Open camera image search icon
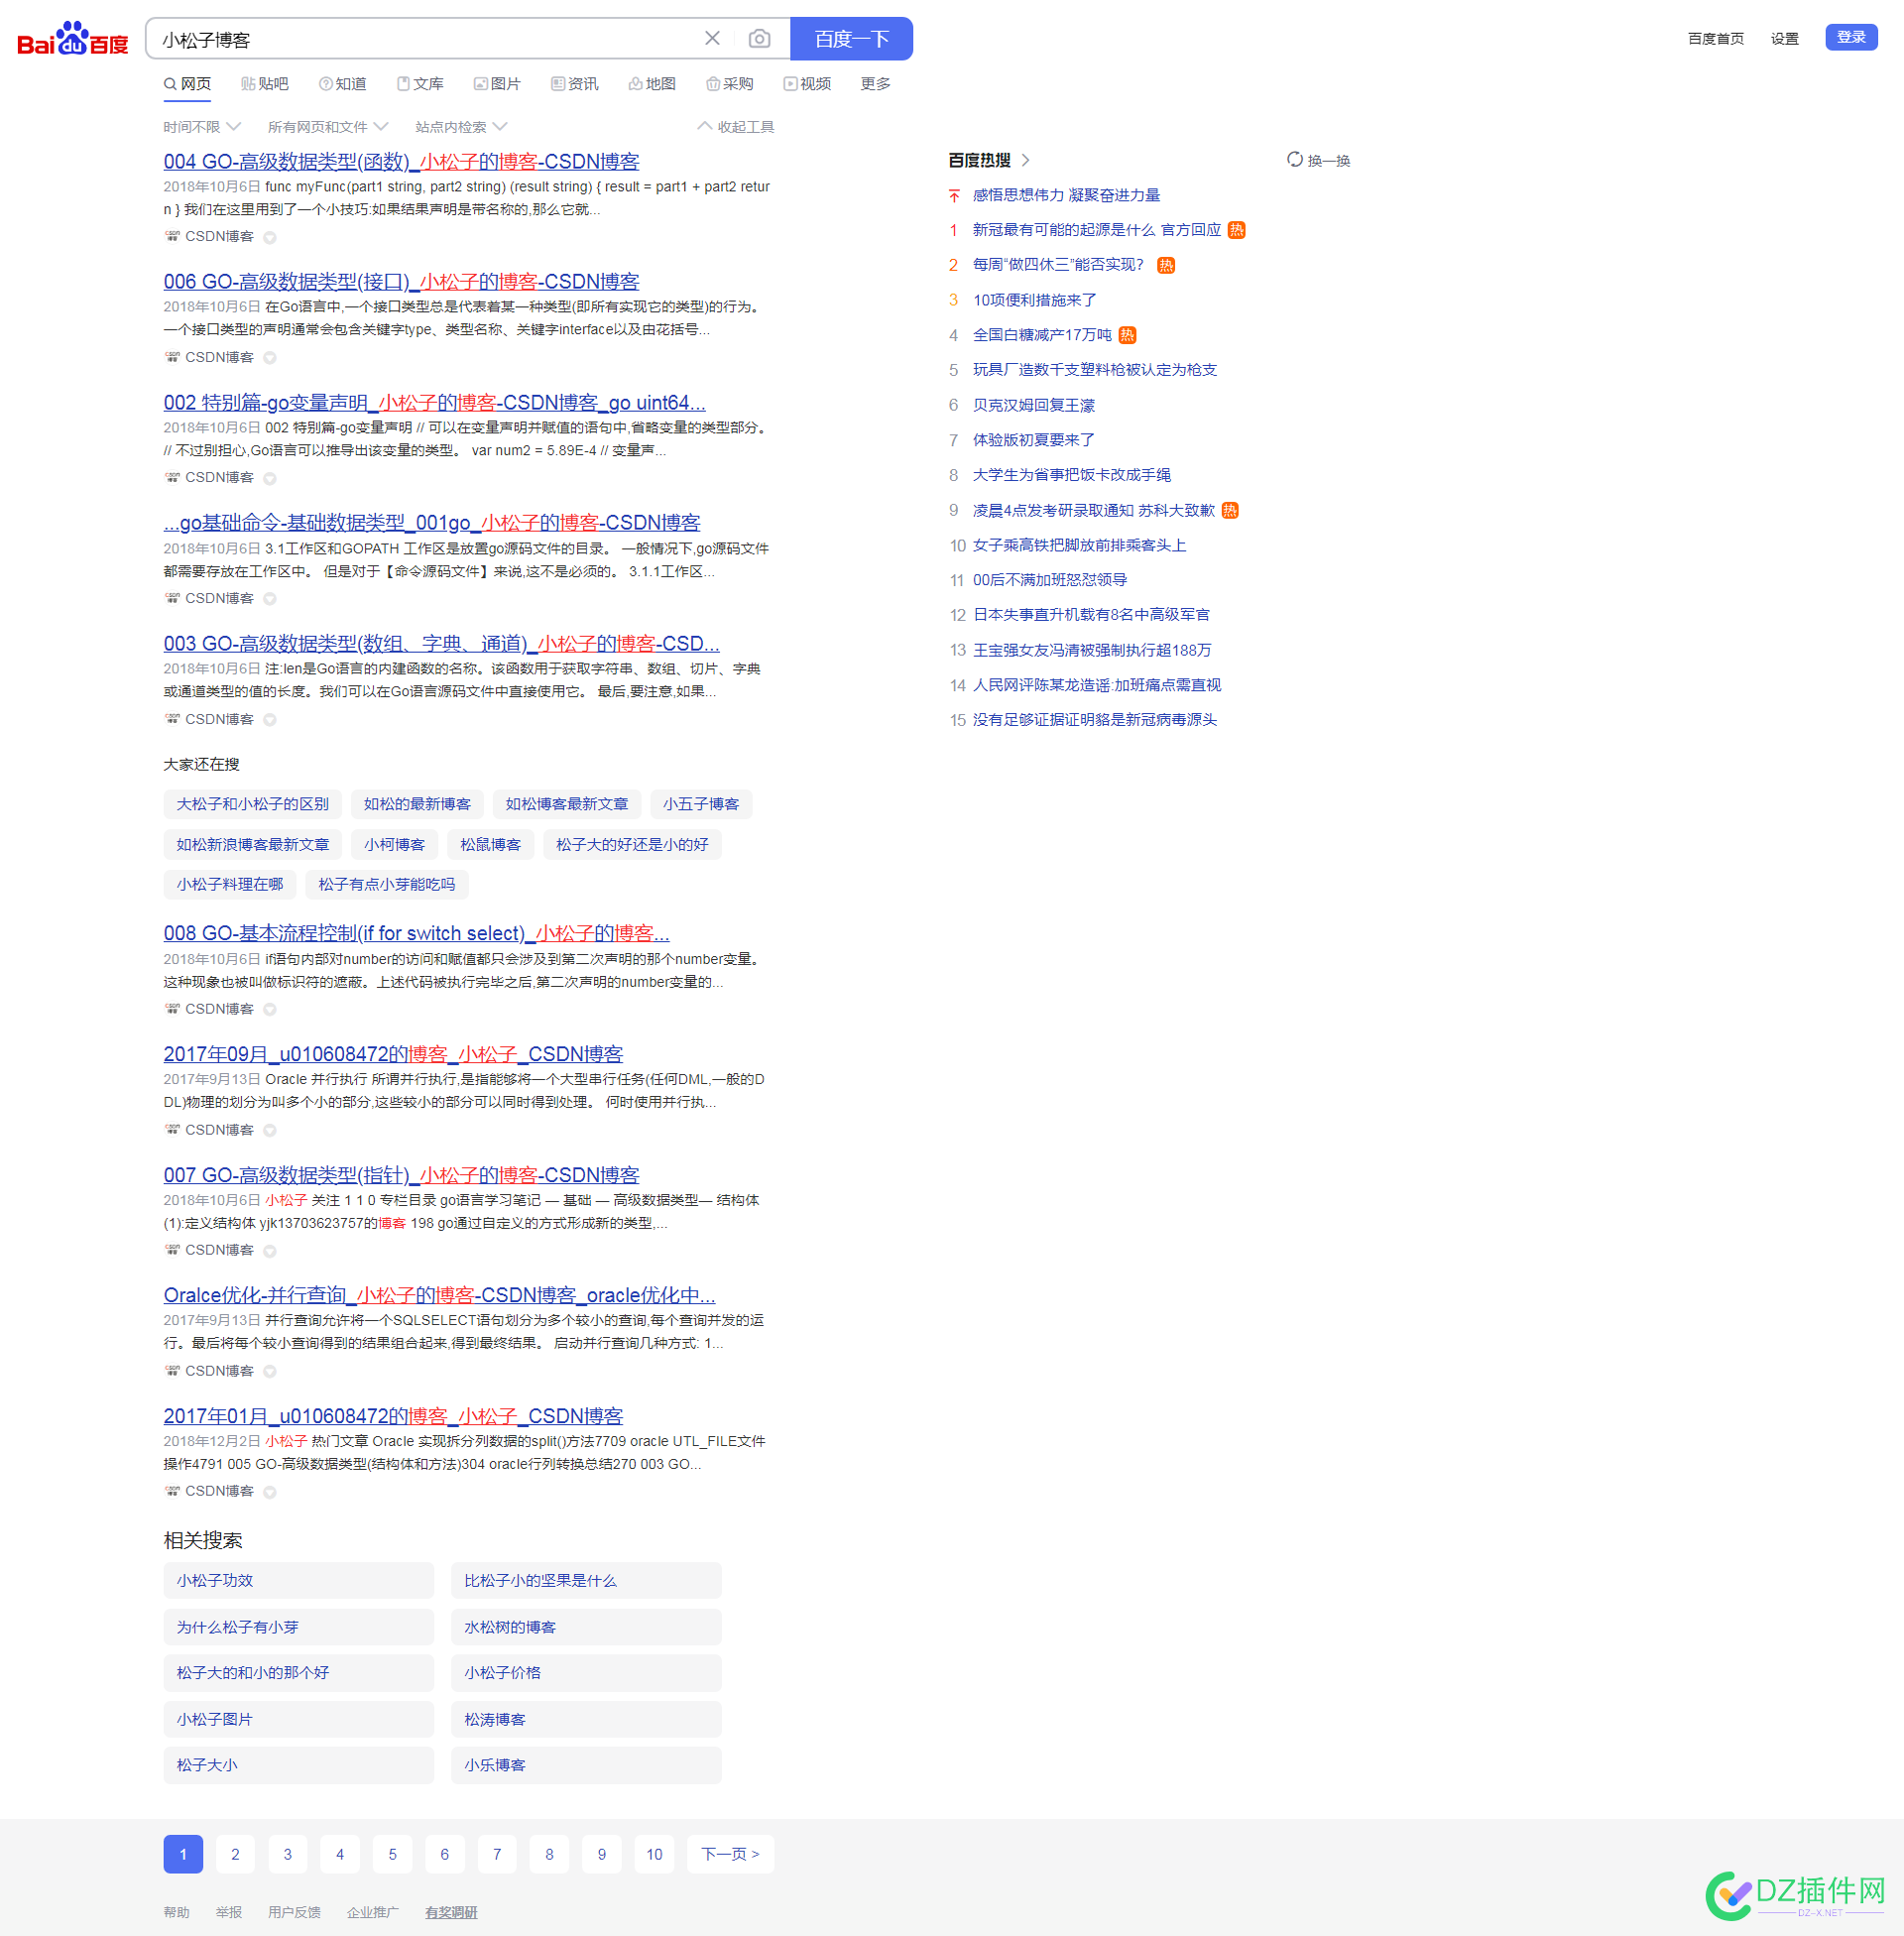This screenshot has width=1904, height=1936. coord(759,38)
